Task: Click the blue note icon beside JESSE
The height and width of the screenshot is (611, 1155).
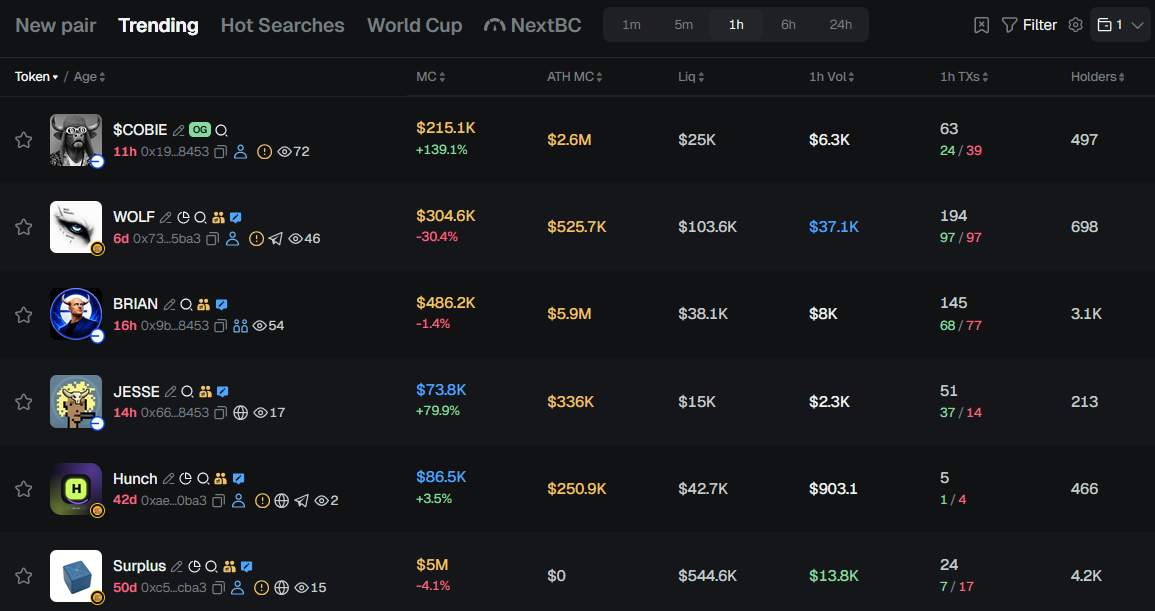Action: click(222, 391)
